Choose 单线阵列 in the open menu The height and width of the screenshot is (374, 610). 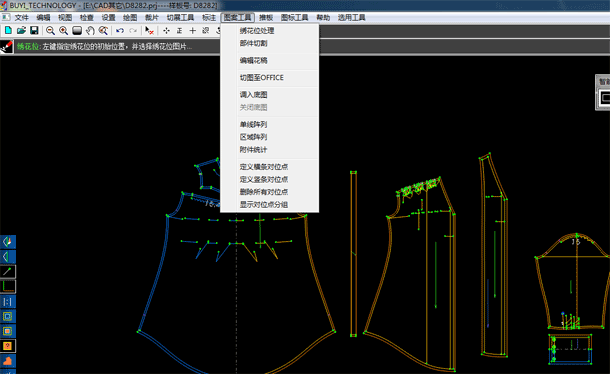(x=253, y=125)
